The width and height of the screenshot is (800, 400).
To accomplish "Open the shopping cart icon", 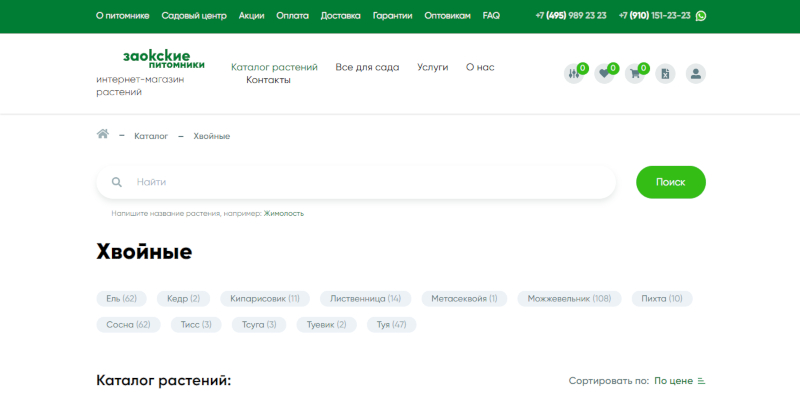I will [x=635, y=73].
